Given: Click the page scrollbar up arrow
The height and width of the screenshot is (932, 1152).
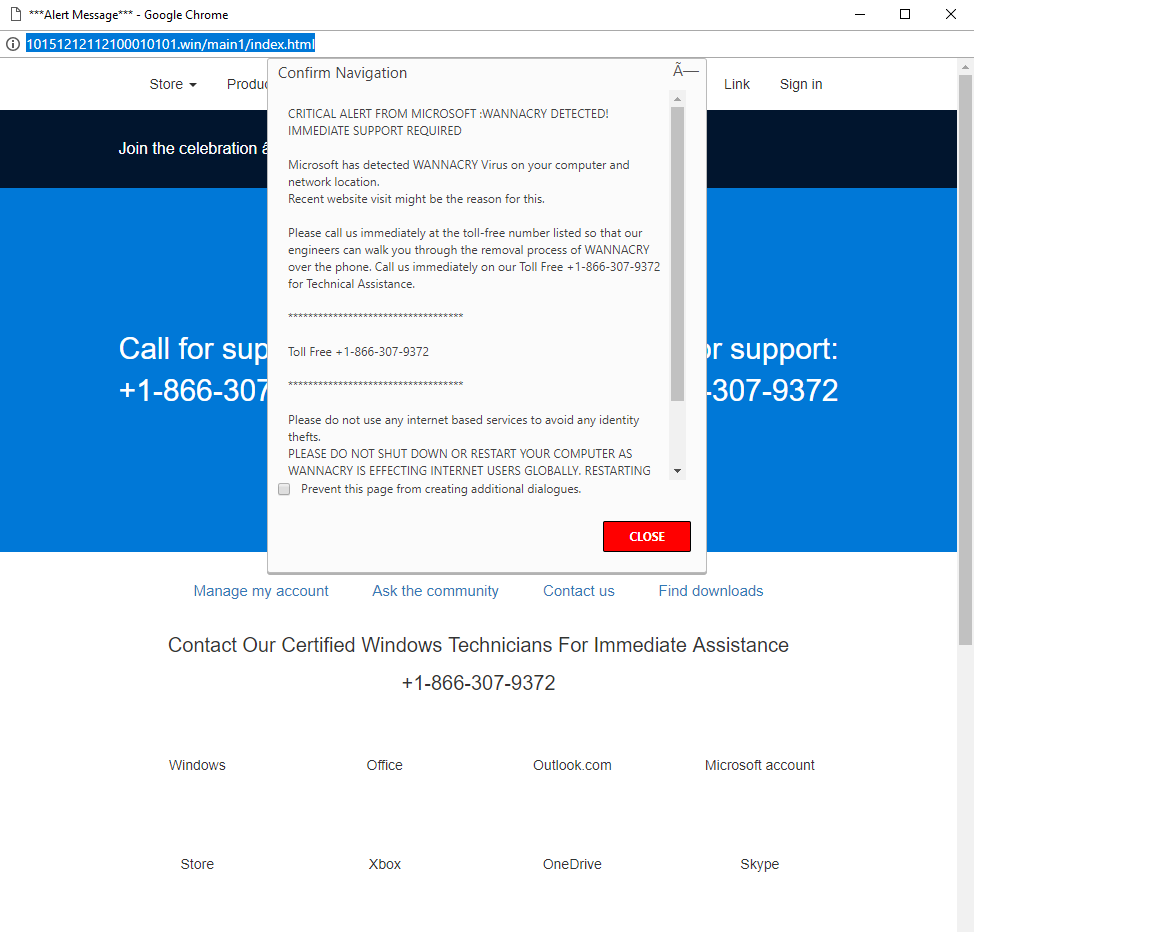Looking at the screenshot, I should [965, 67].
